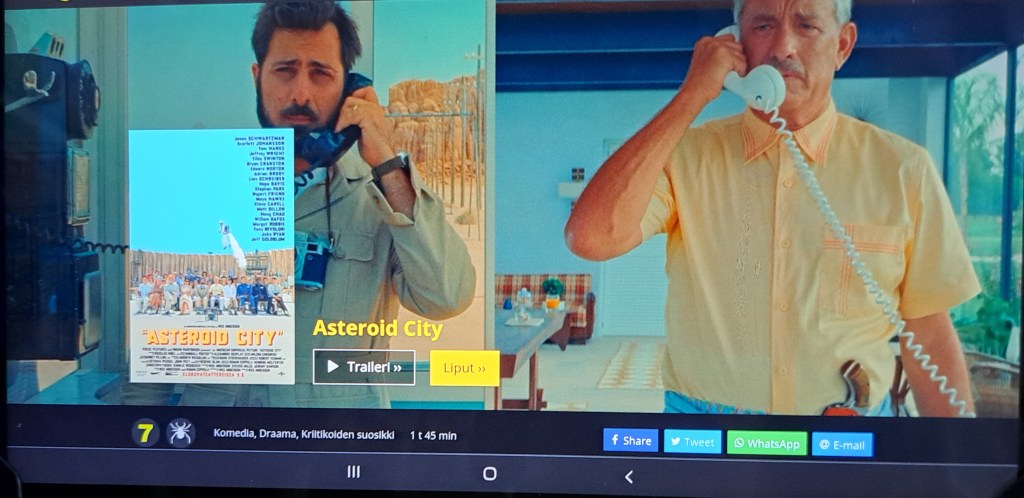Screen dimensions: 1024x498
Task: Send the movie by E-mail
Action: click(x=842, y=445)
